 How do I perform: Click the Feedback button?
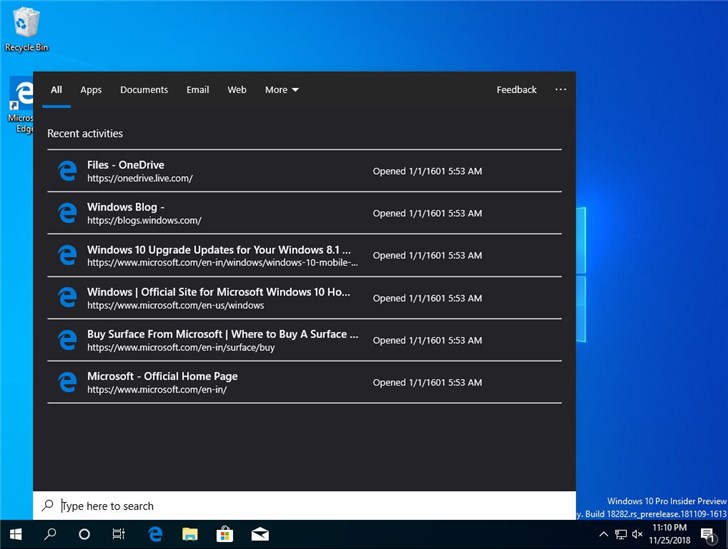click(516, 90)
